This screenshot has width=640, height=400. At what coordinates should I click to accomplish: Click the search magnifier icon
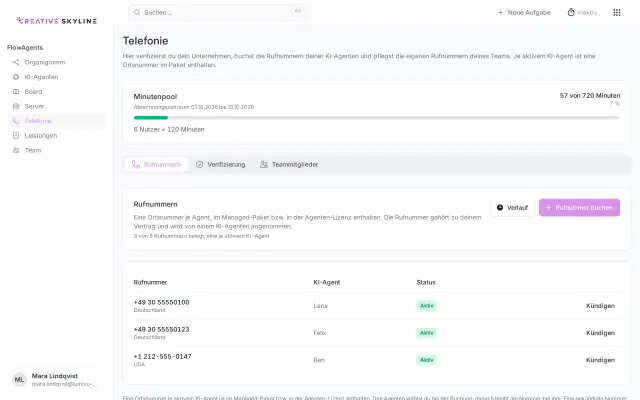pos(137,13)
